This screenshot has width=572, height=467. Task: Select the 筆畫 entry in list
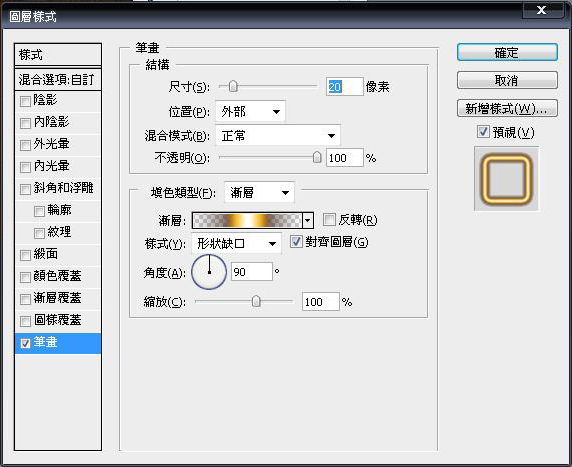click(58, 343)
